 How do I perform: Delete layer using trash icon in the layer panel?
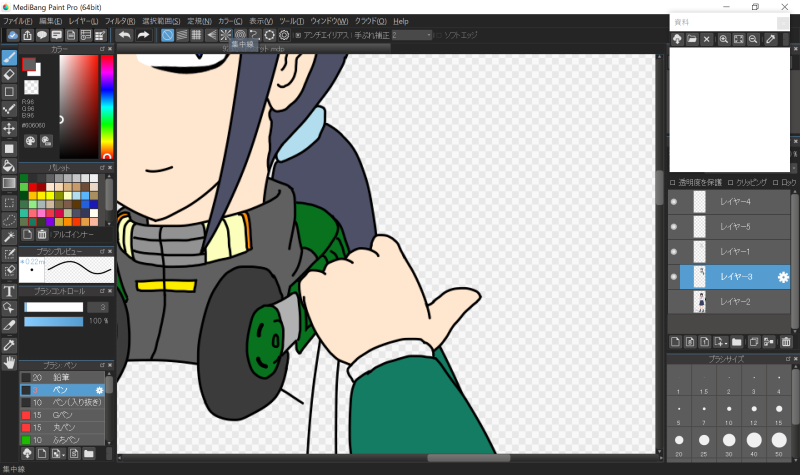(x=786, y=342)
